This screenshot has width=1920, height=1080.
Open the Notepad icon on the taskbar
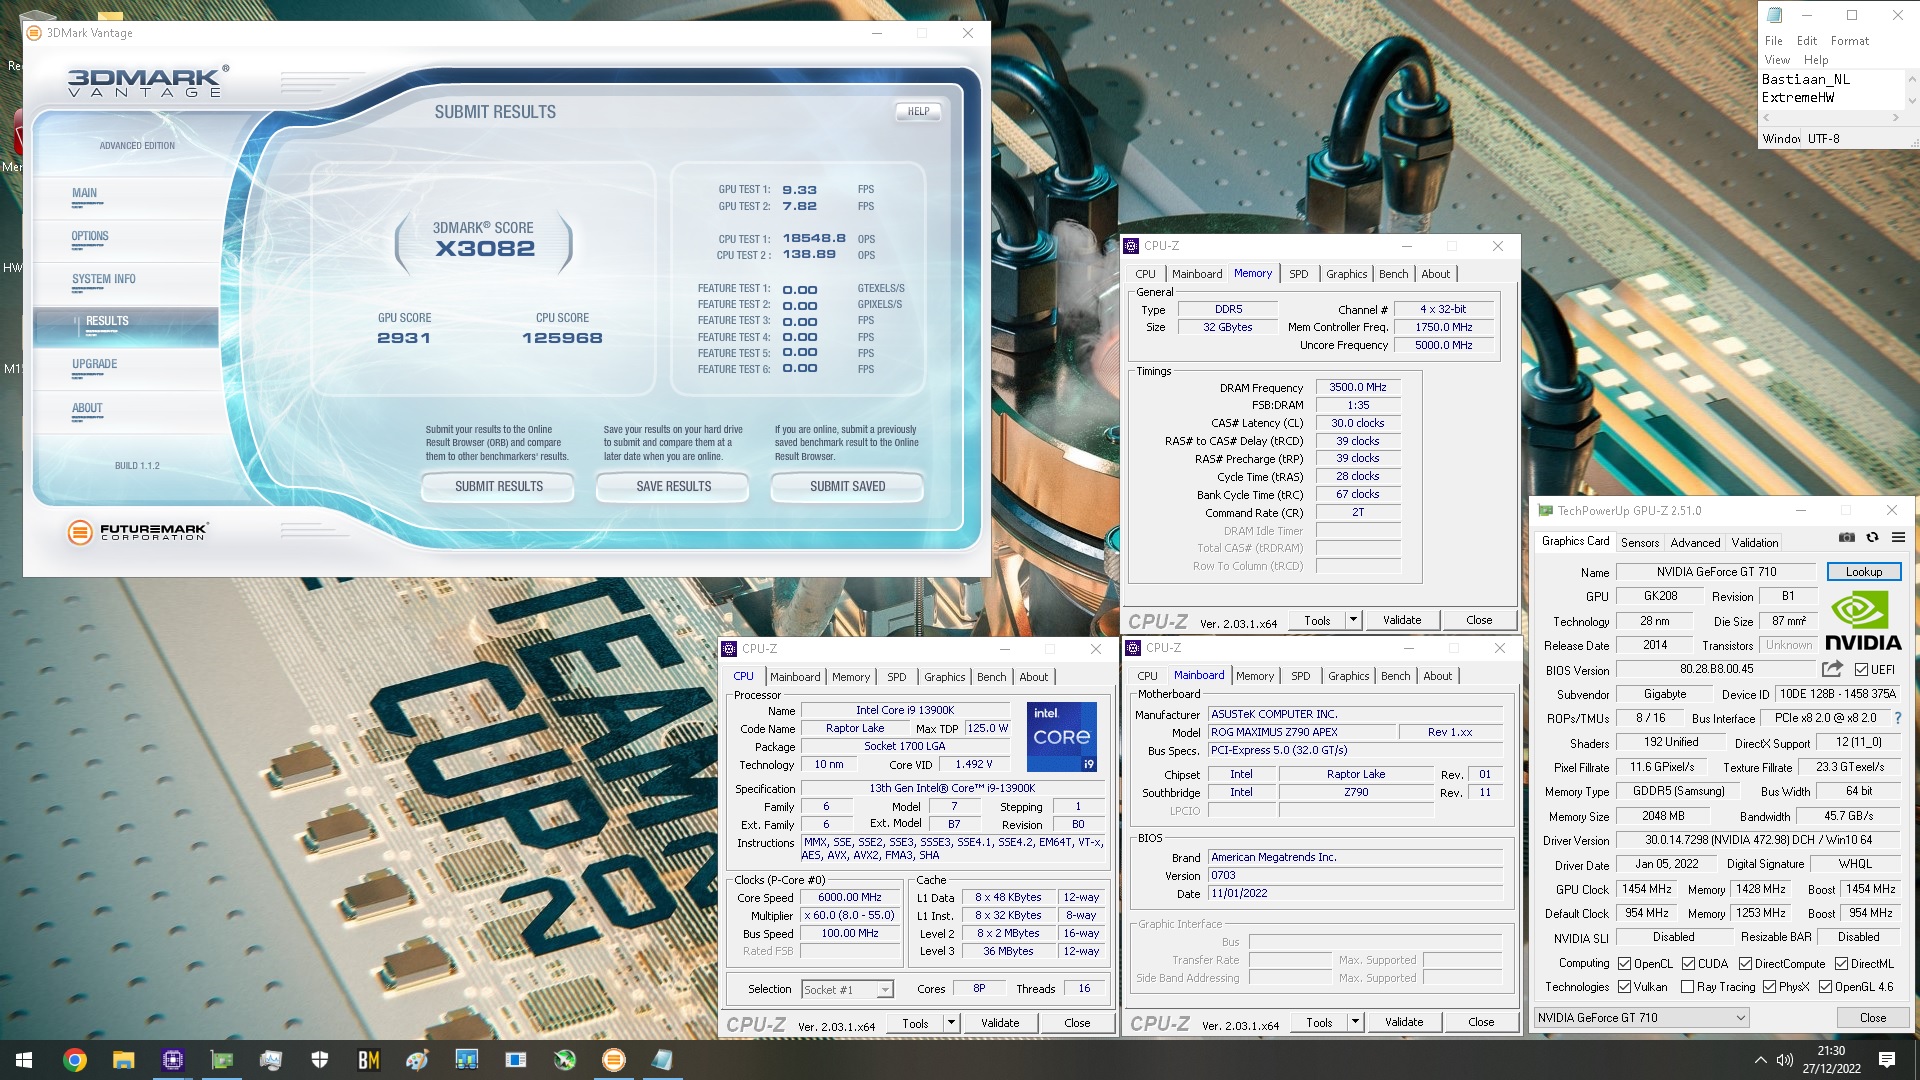click(663, 1060)
